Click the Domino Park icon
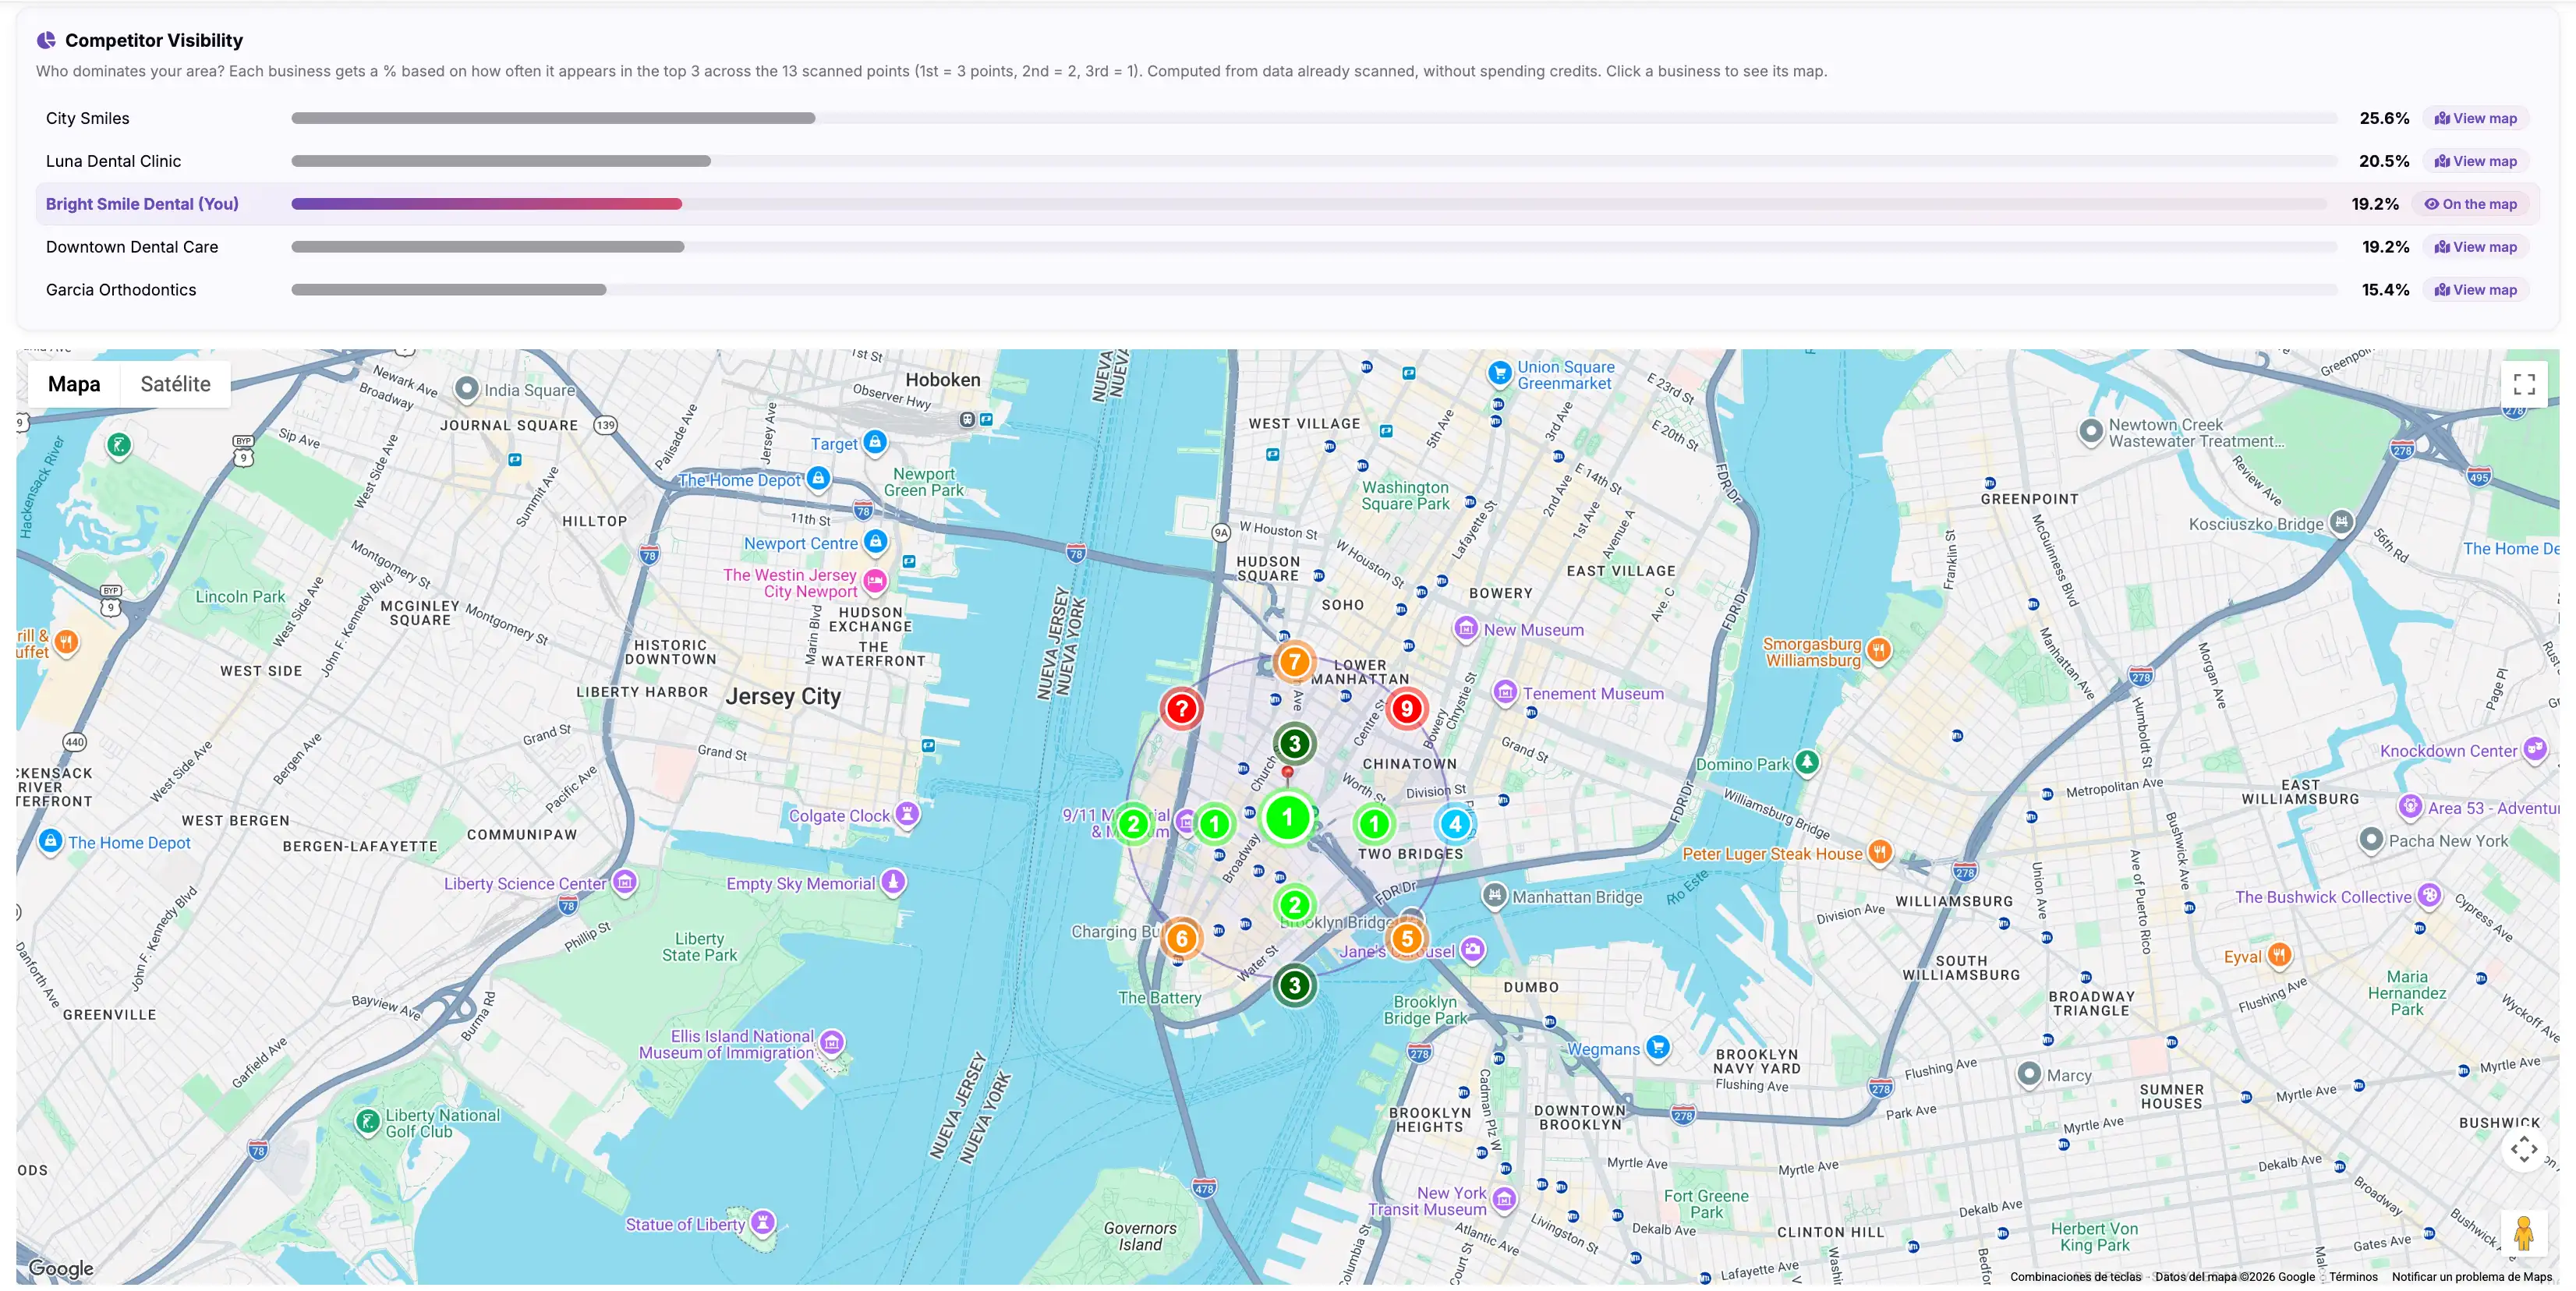2576x1291 pixels. [x=1806, y=762]
